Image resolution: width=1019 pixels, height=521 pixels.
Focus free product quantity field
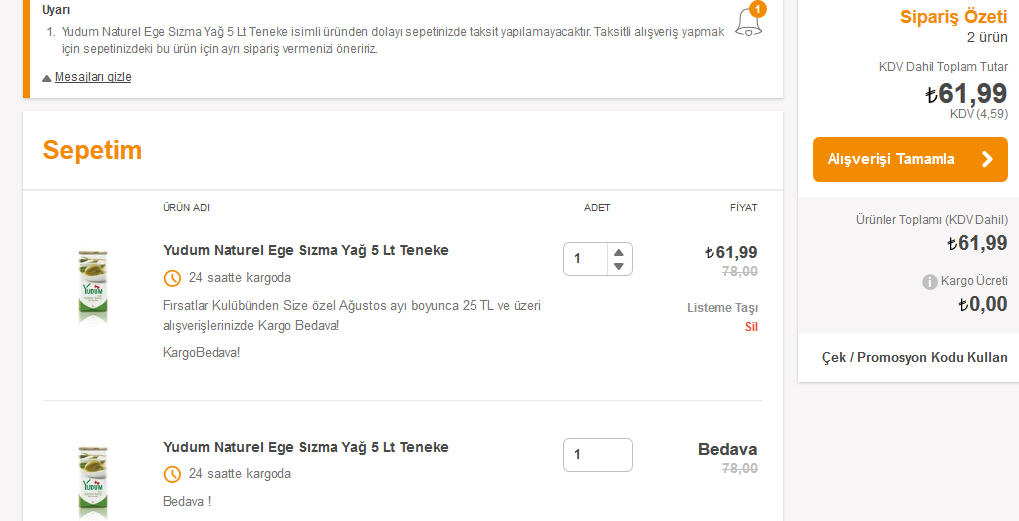point(598,455)
